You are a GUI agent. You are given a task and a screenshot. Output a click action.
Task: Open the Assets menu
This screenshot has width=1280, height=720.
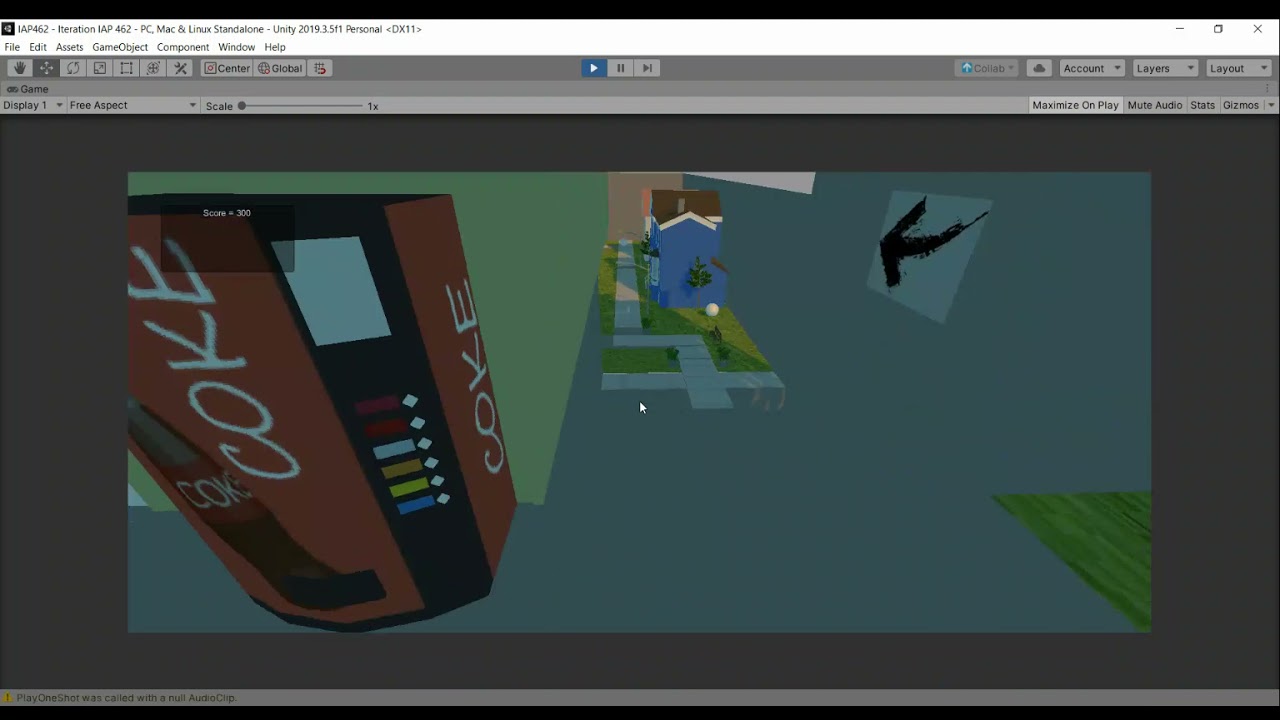tap(69, 47)
